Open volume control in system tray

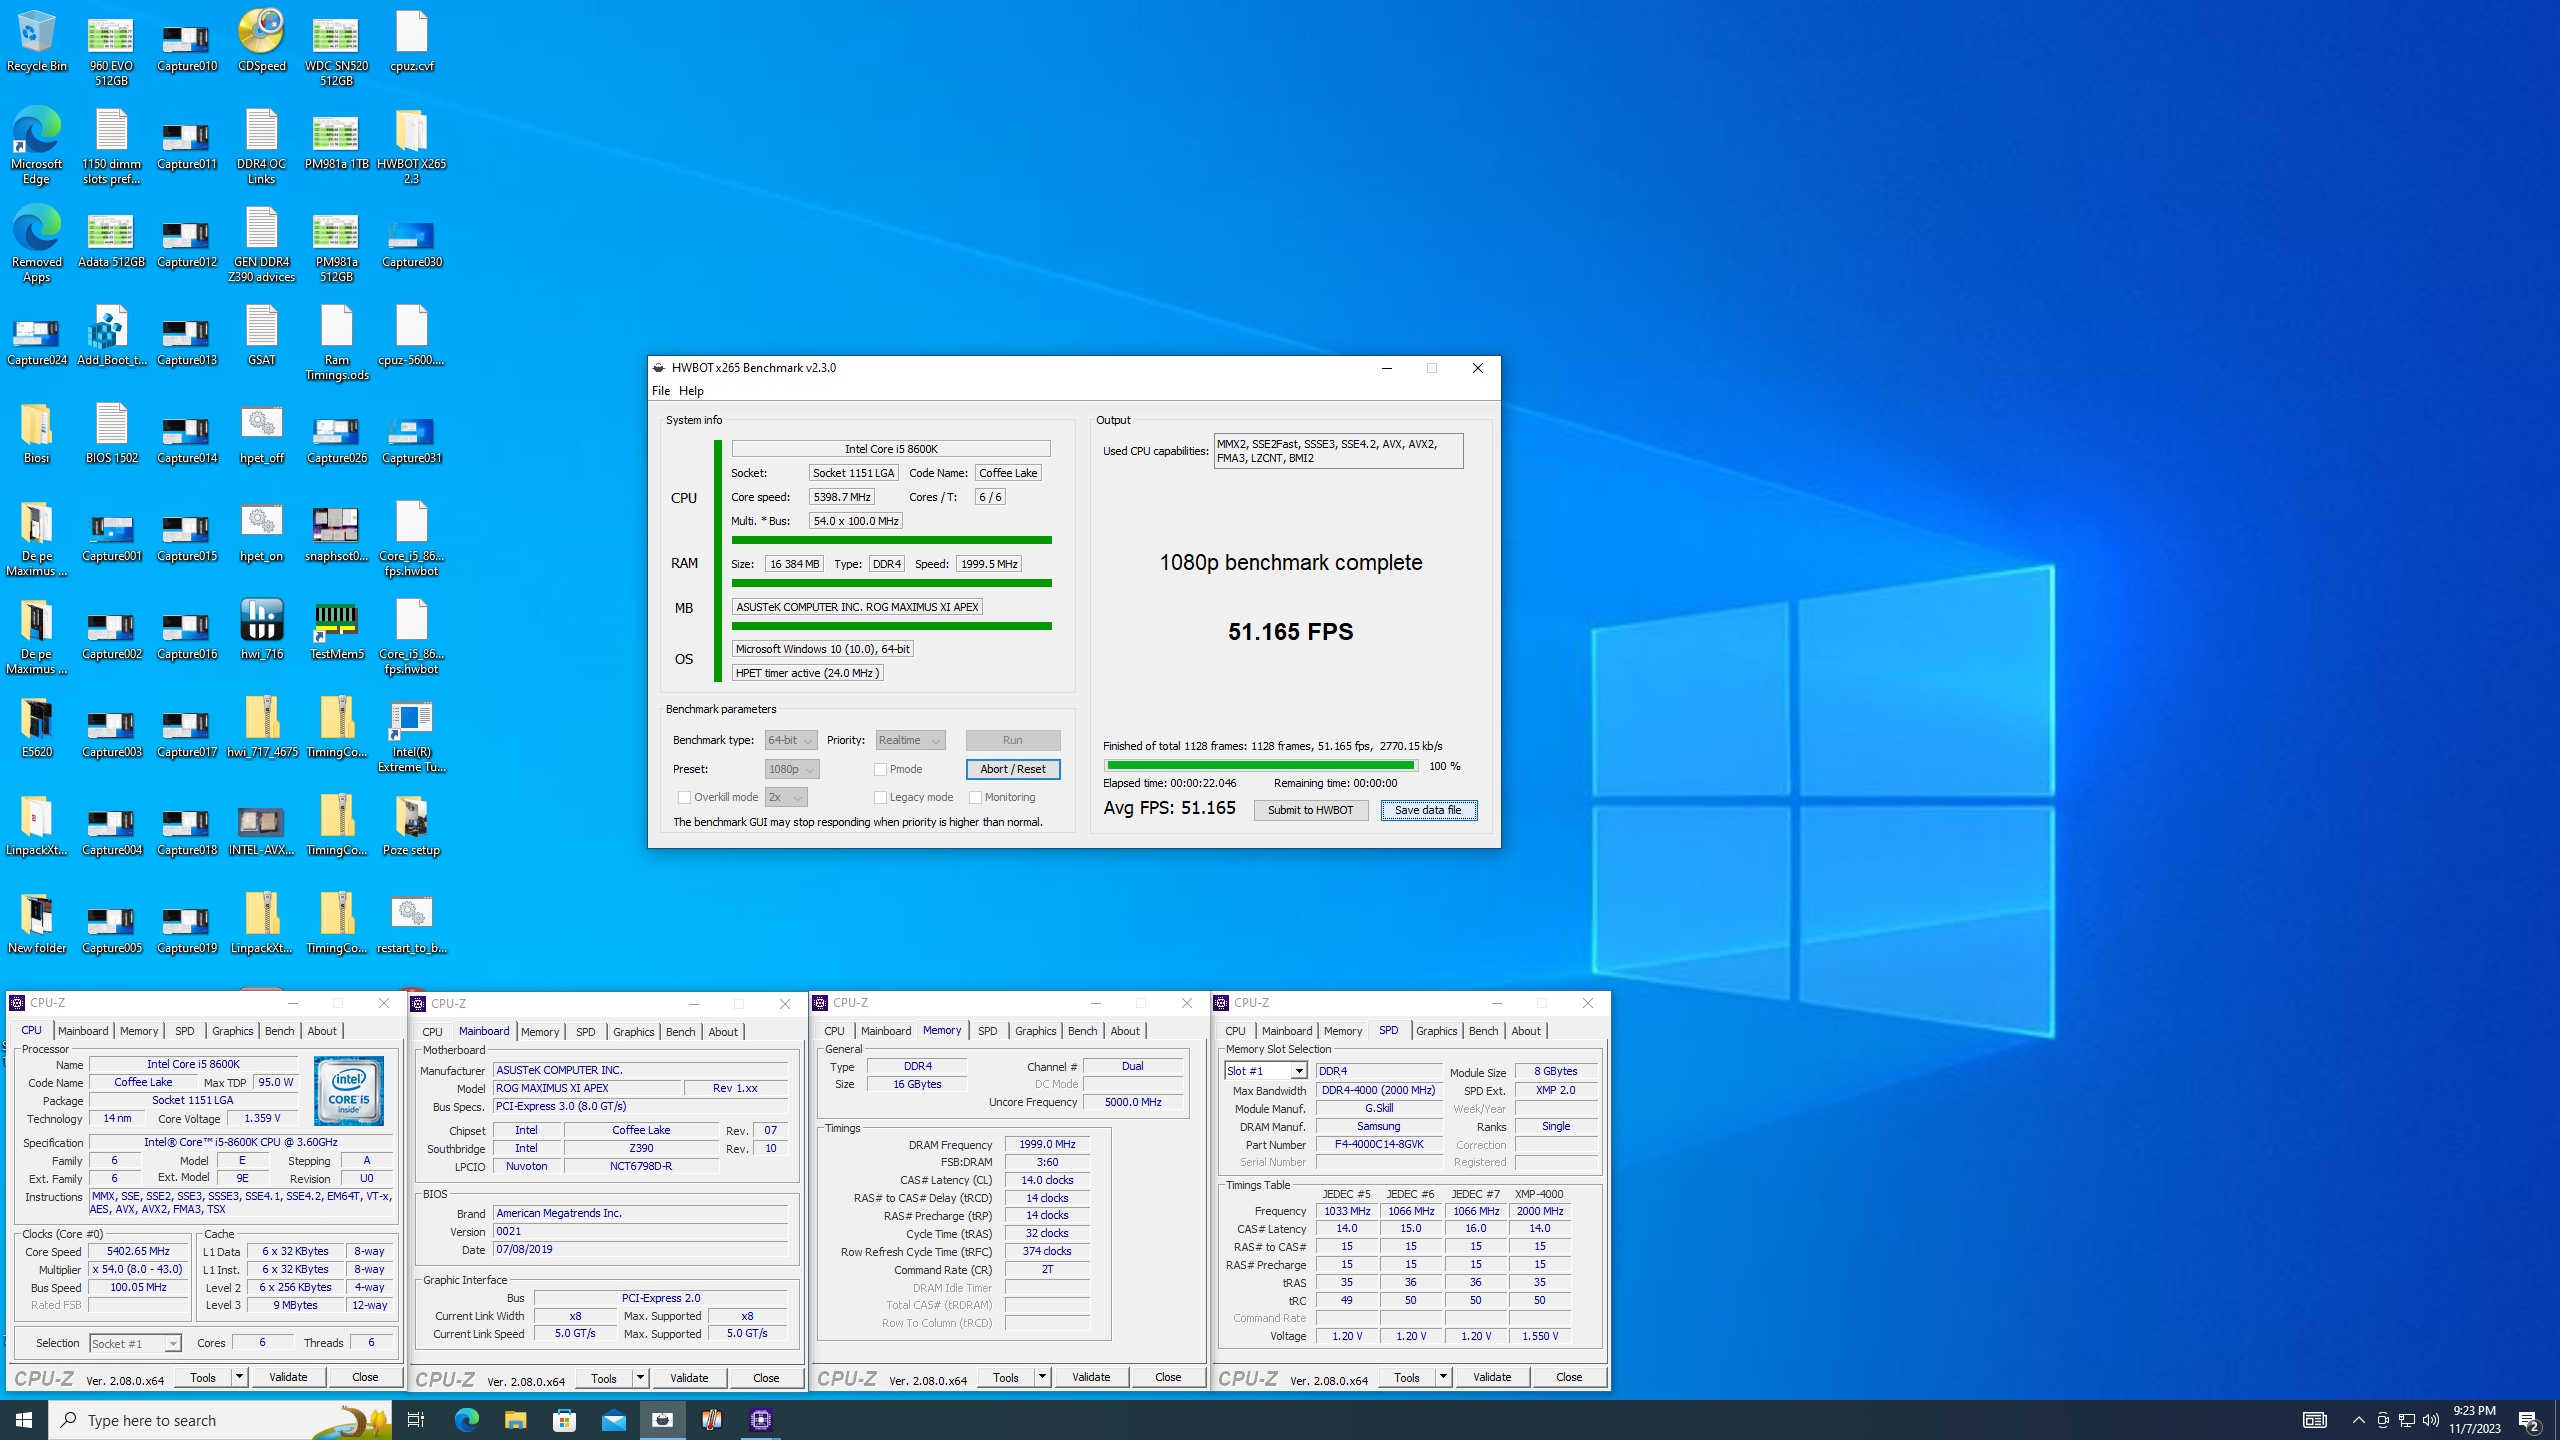pos(2430,1420)
